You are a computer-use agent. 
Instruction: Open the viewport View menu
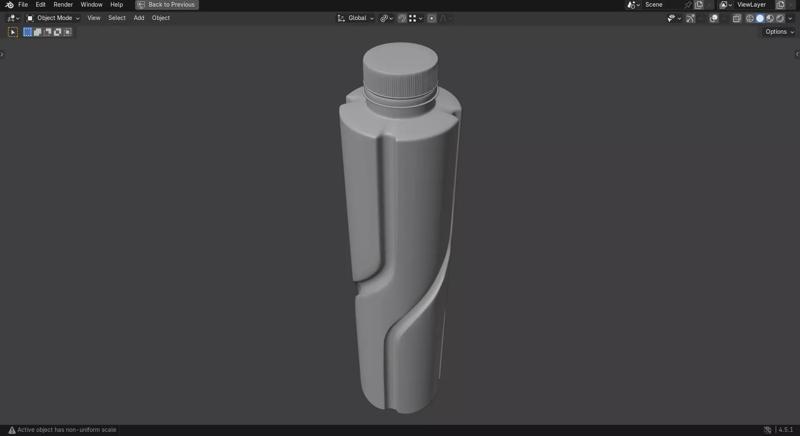click(x=94, y=18)
